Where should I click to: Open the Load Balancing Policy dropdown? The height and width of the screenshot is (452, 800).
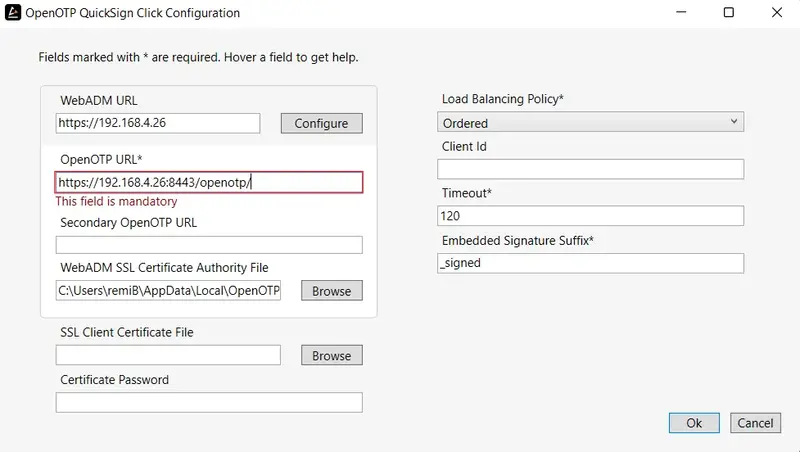tap(590, 122)
